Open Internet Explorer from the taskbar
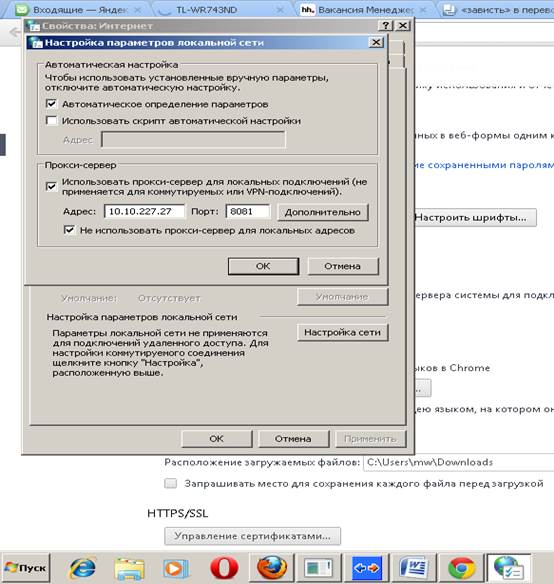The width and height of the screenshot is (554, 584). 82,568
